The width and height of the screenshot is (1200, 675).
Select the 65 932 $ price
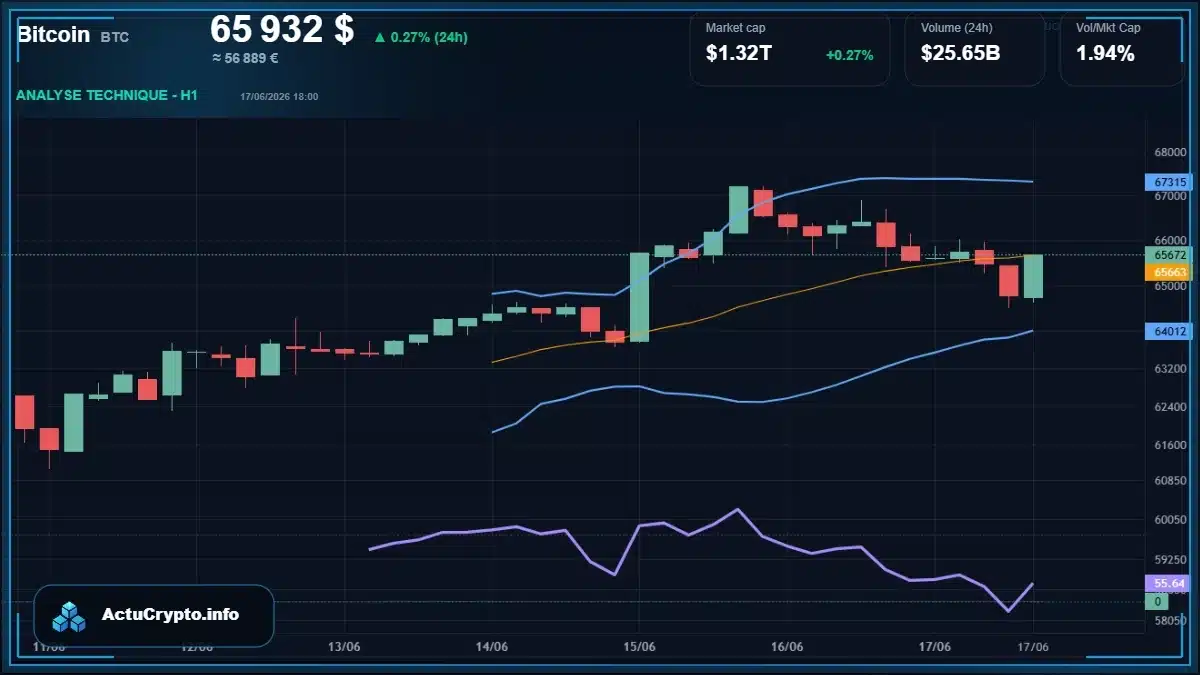tap(282, 29)
